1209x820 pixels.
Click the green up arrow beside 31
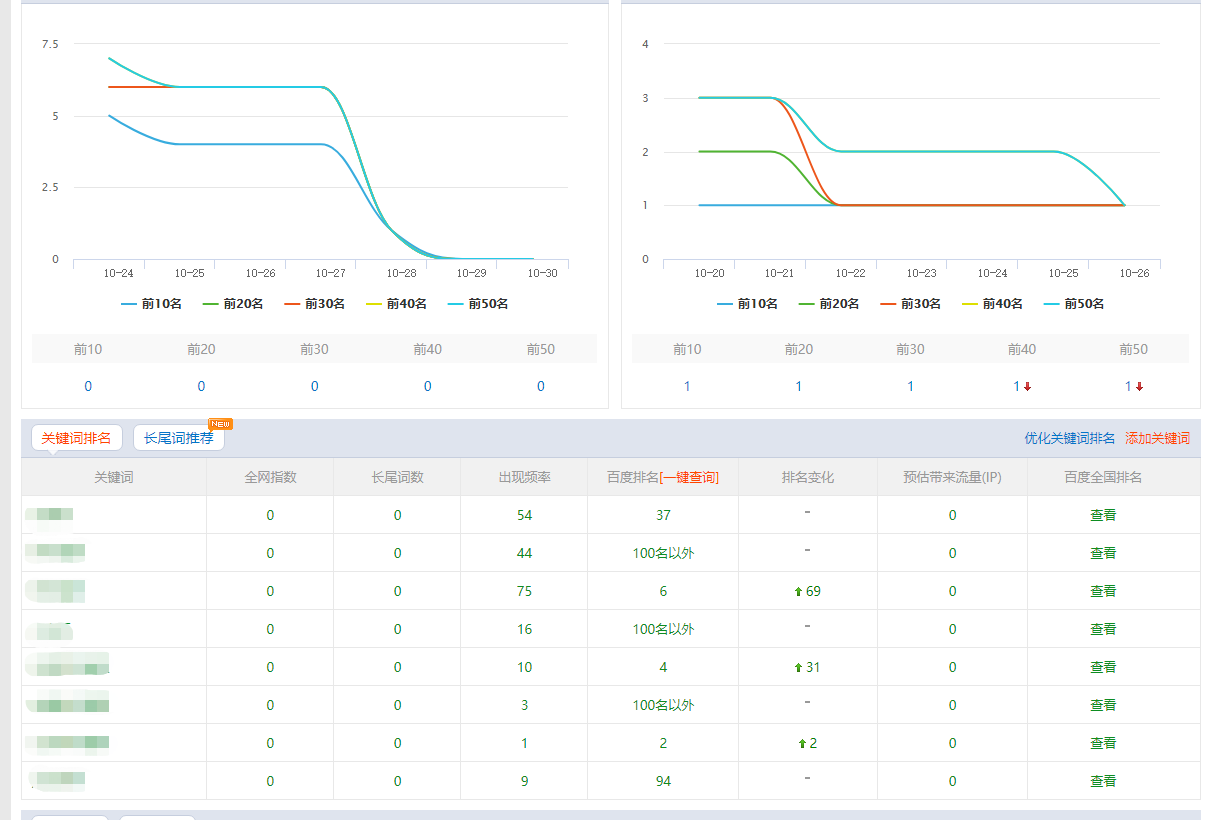click(798, 668)
